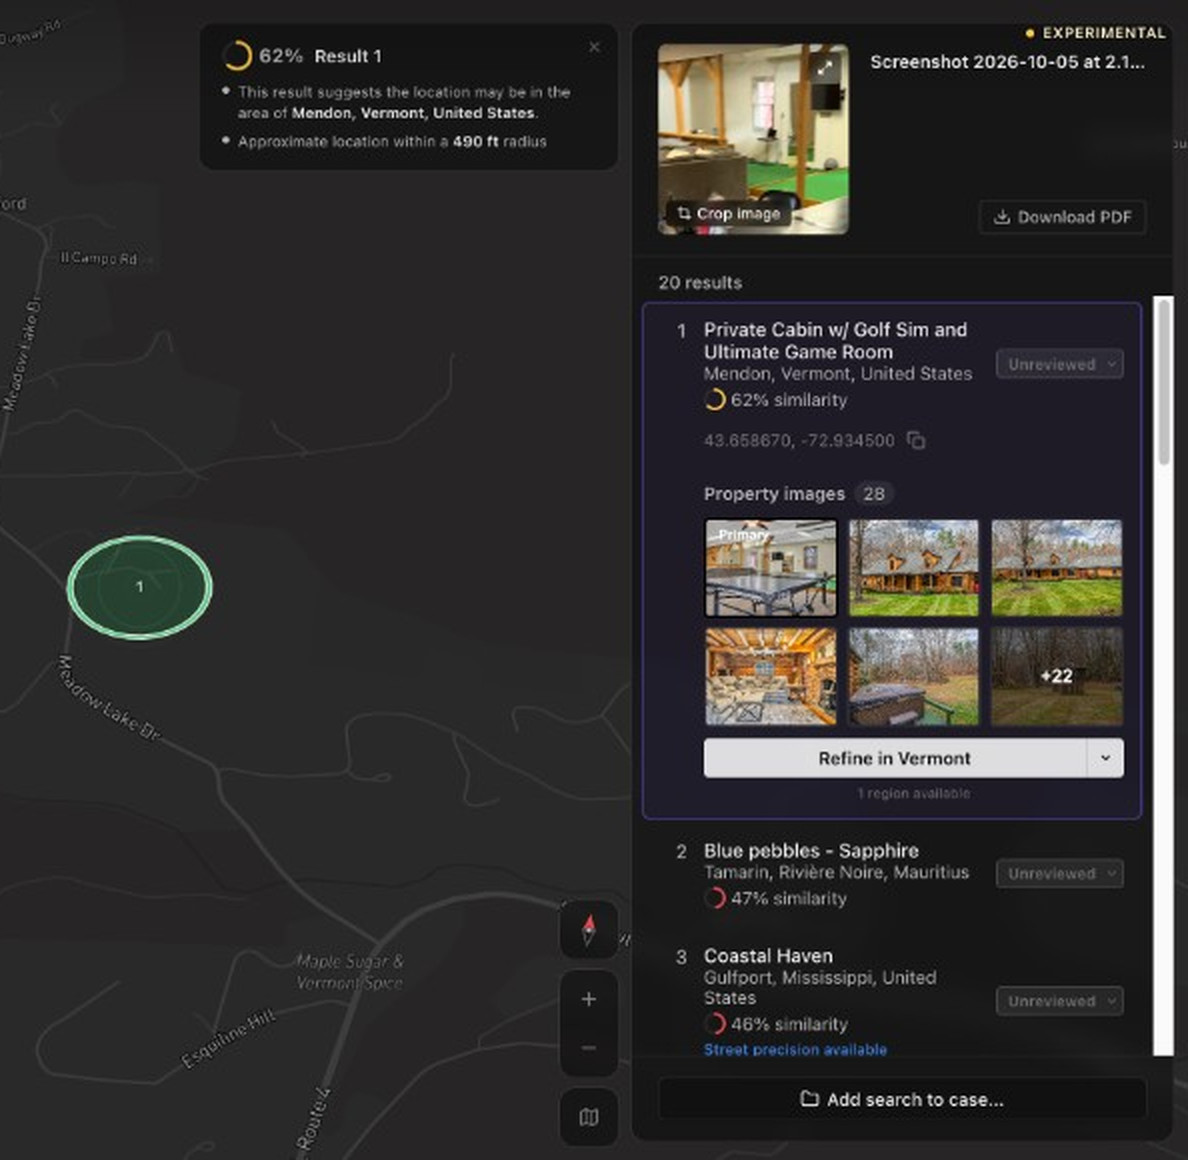The image size is (1188, 1160).
Task: Click the 62% similarity indicator
Action: [775, 399]
